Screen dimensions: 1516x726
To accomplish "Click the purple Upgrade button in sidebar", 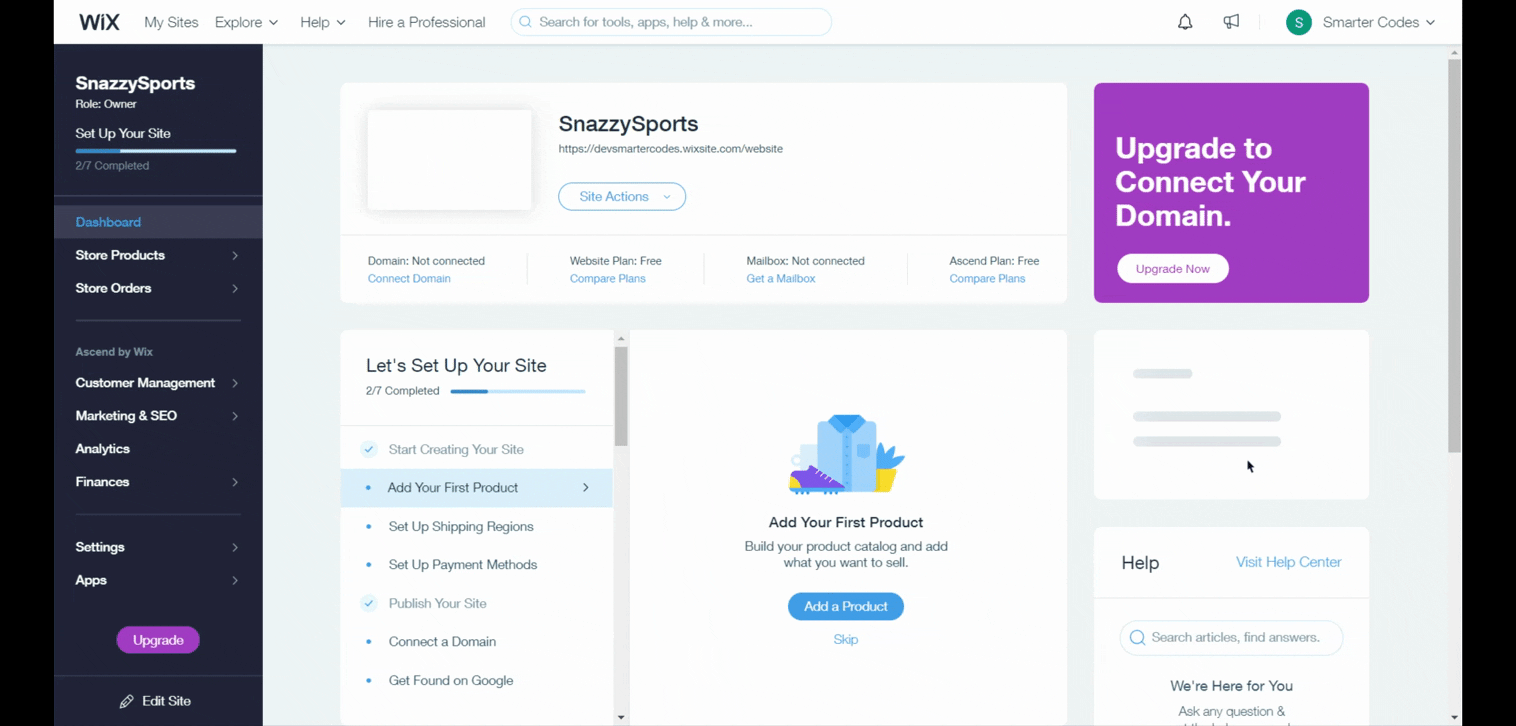I will [x=158, y=640].
